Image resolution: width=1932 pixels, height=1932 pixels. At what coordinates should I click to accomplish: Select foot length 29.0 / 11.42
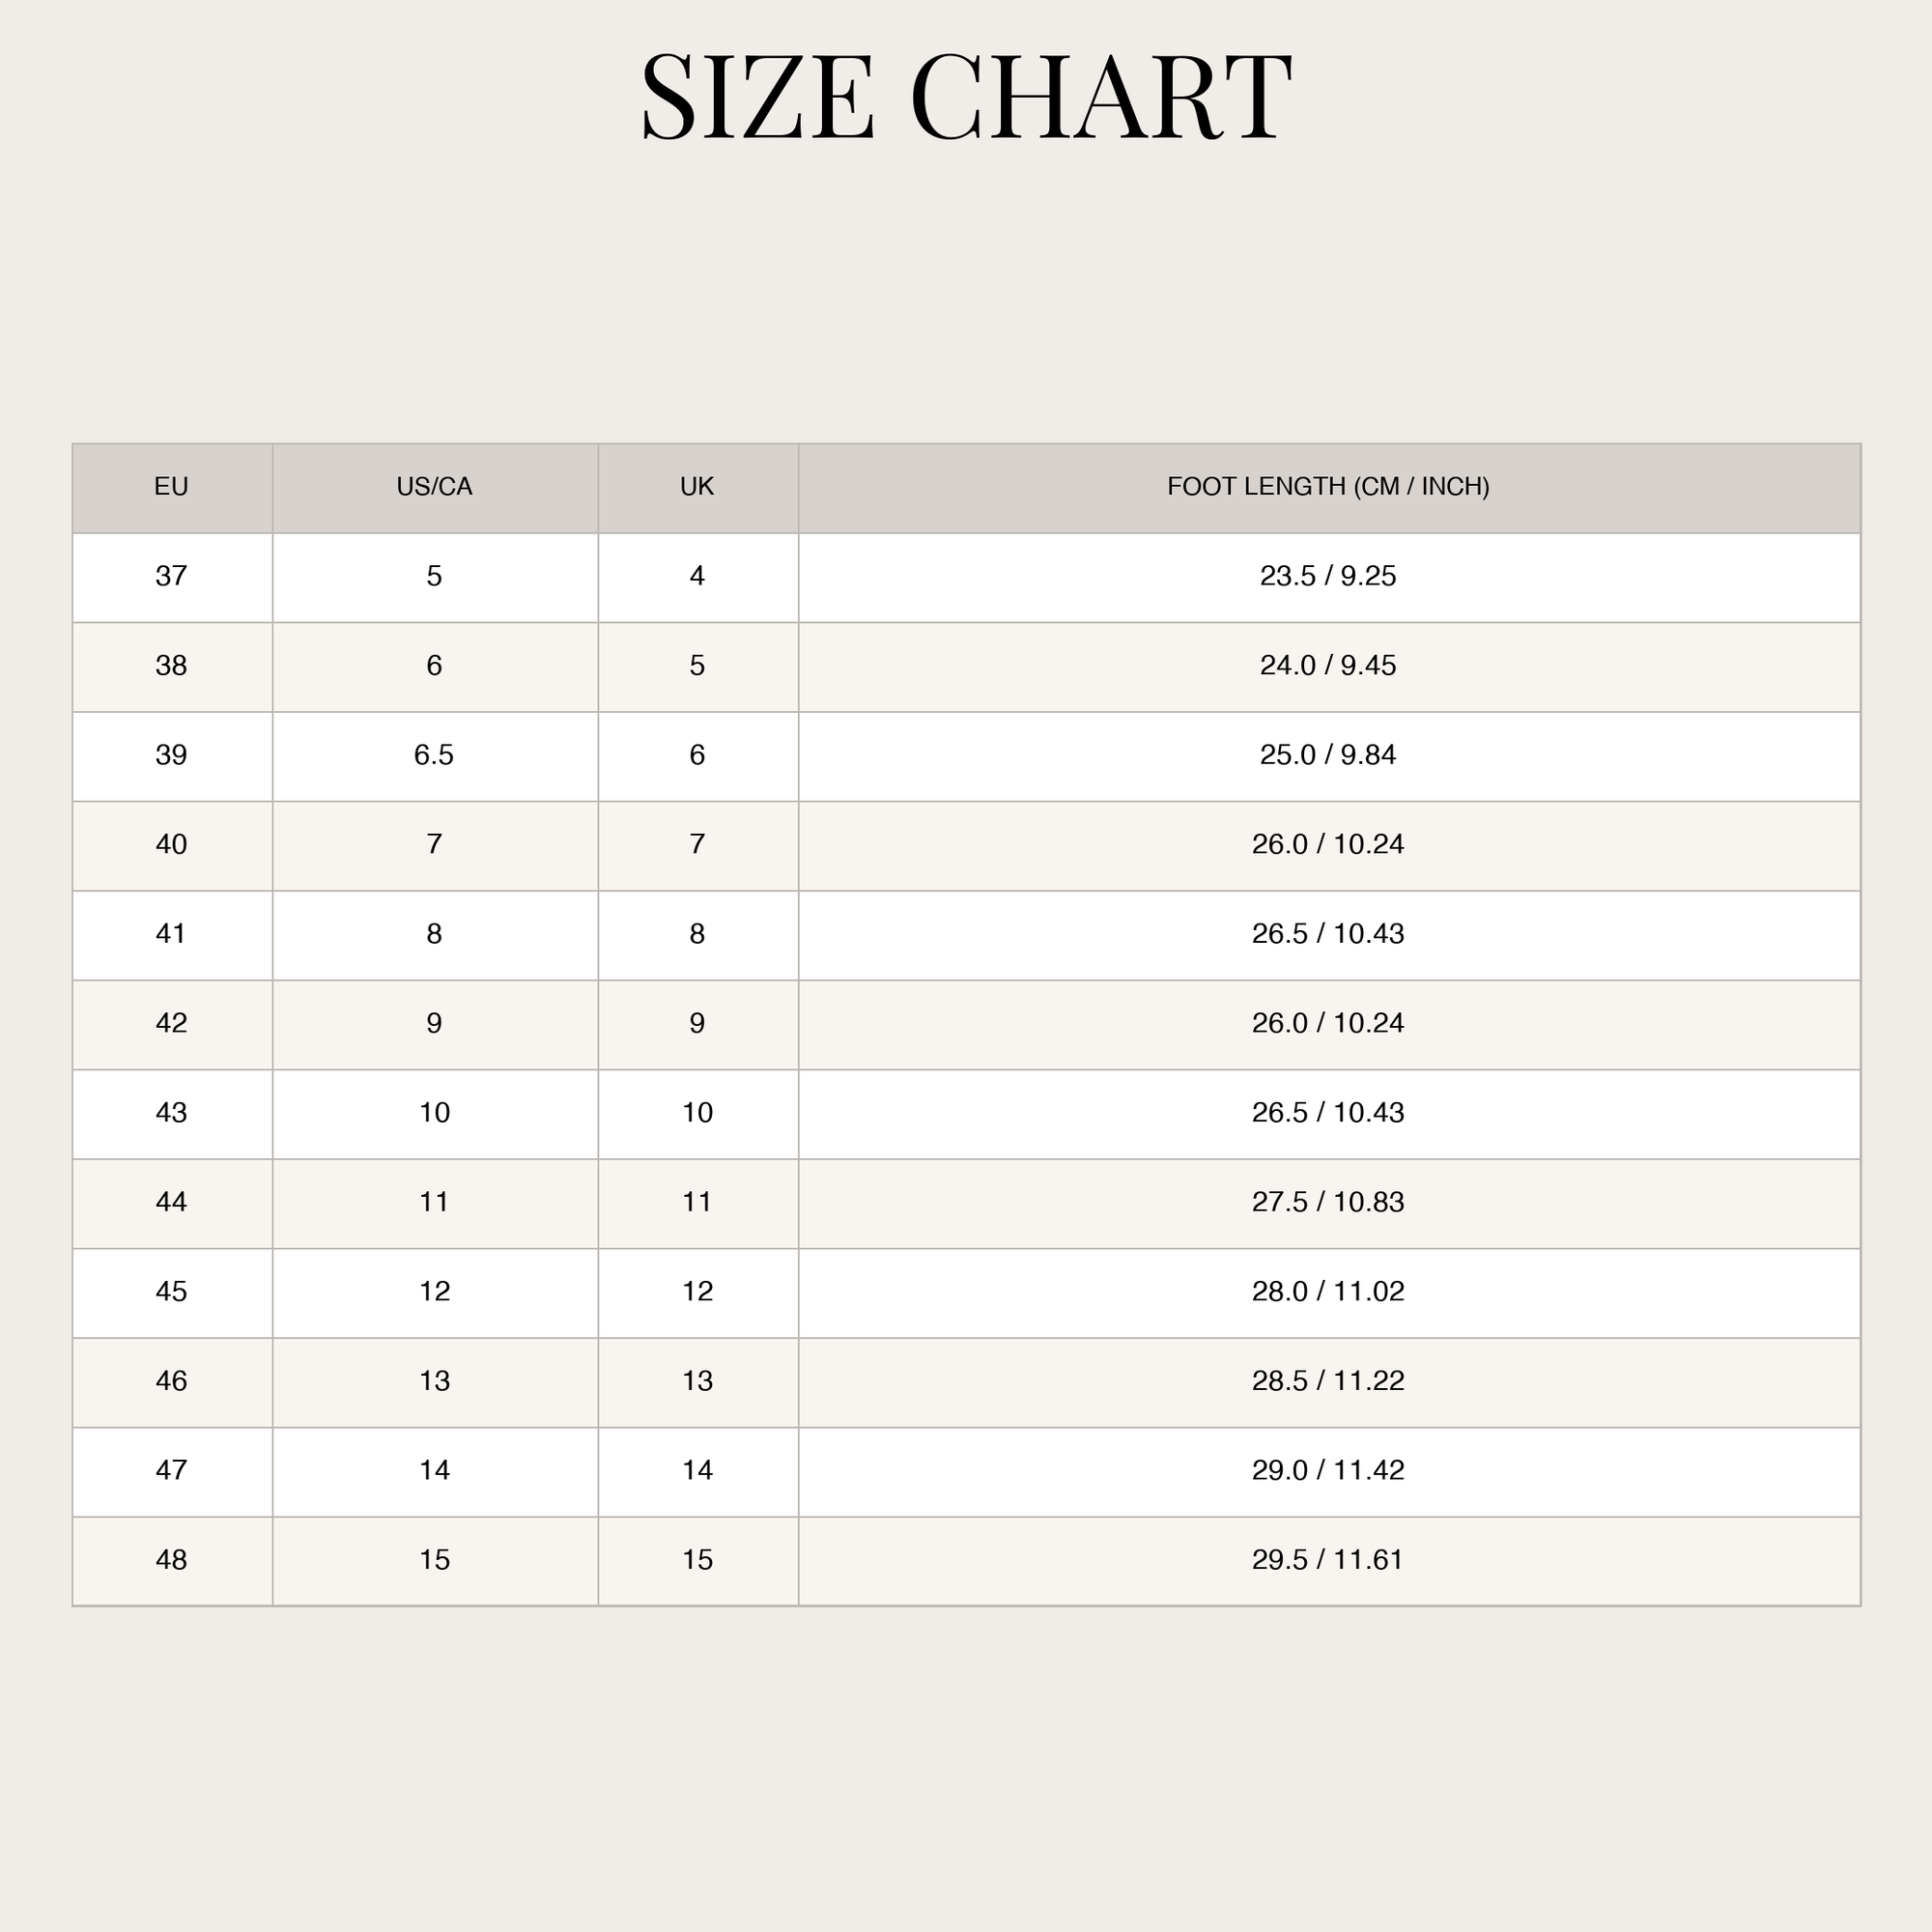[1329, 1472]
